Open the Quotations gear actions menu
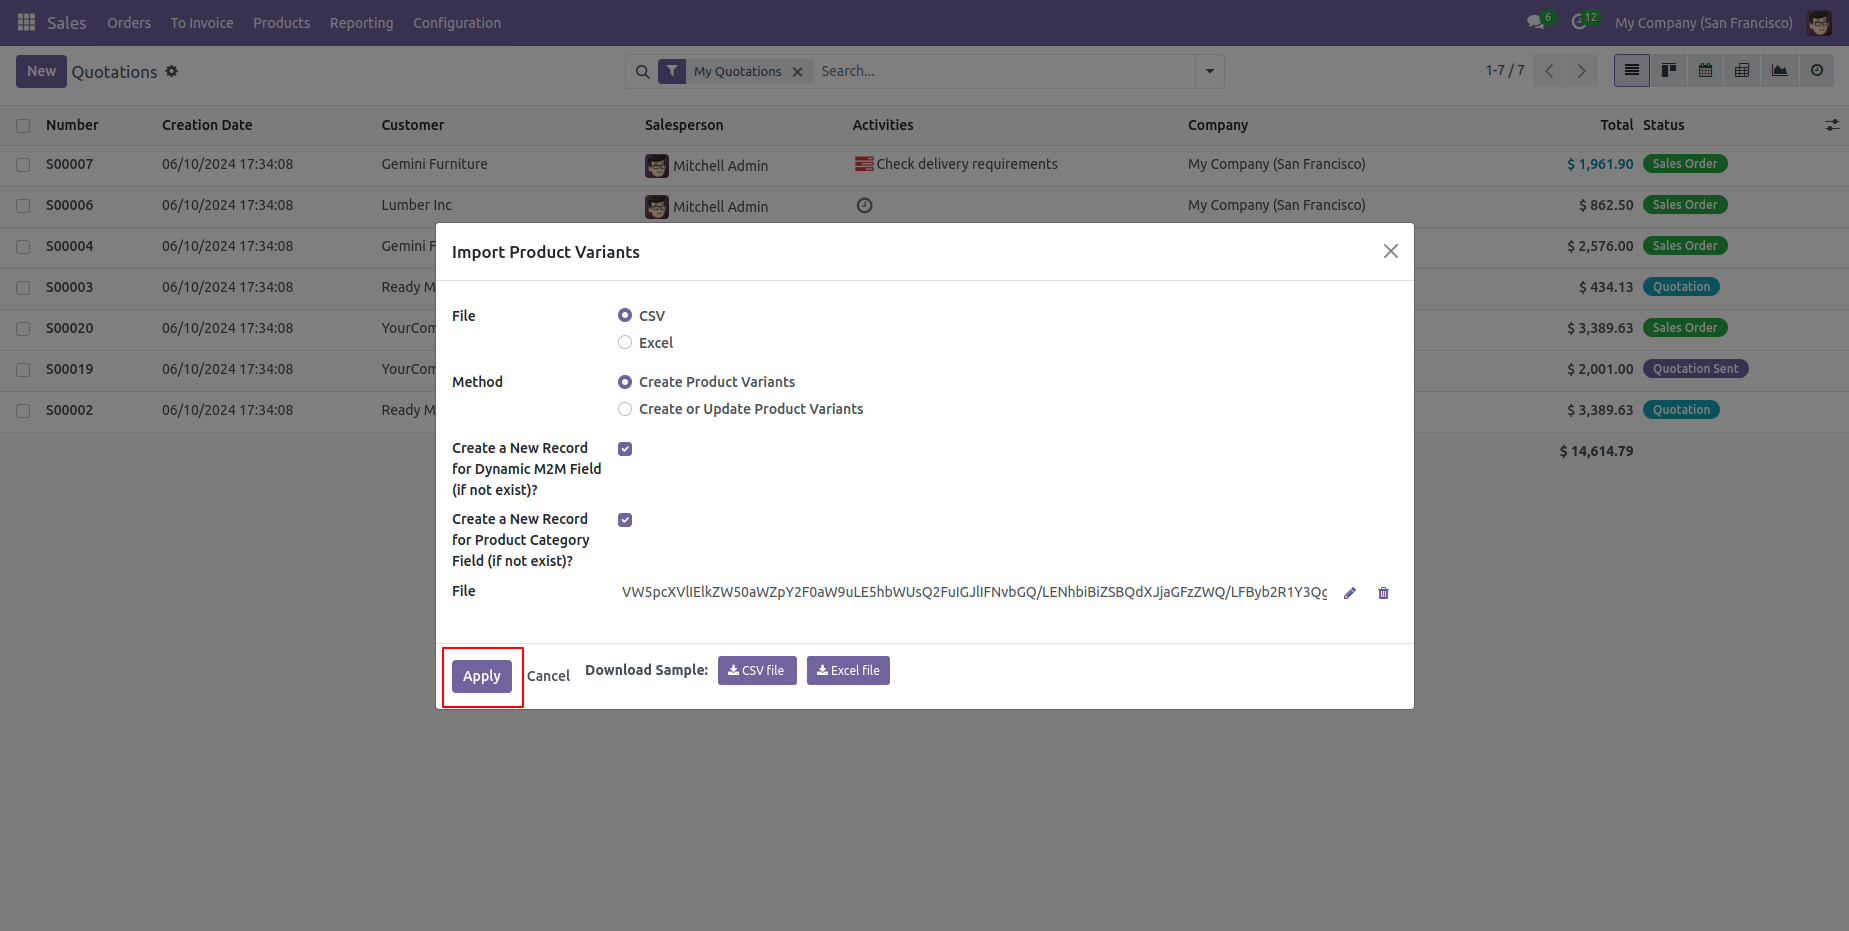Viewport: 1849px width, 931px height. [x=172, y=71]
